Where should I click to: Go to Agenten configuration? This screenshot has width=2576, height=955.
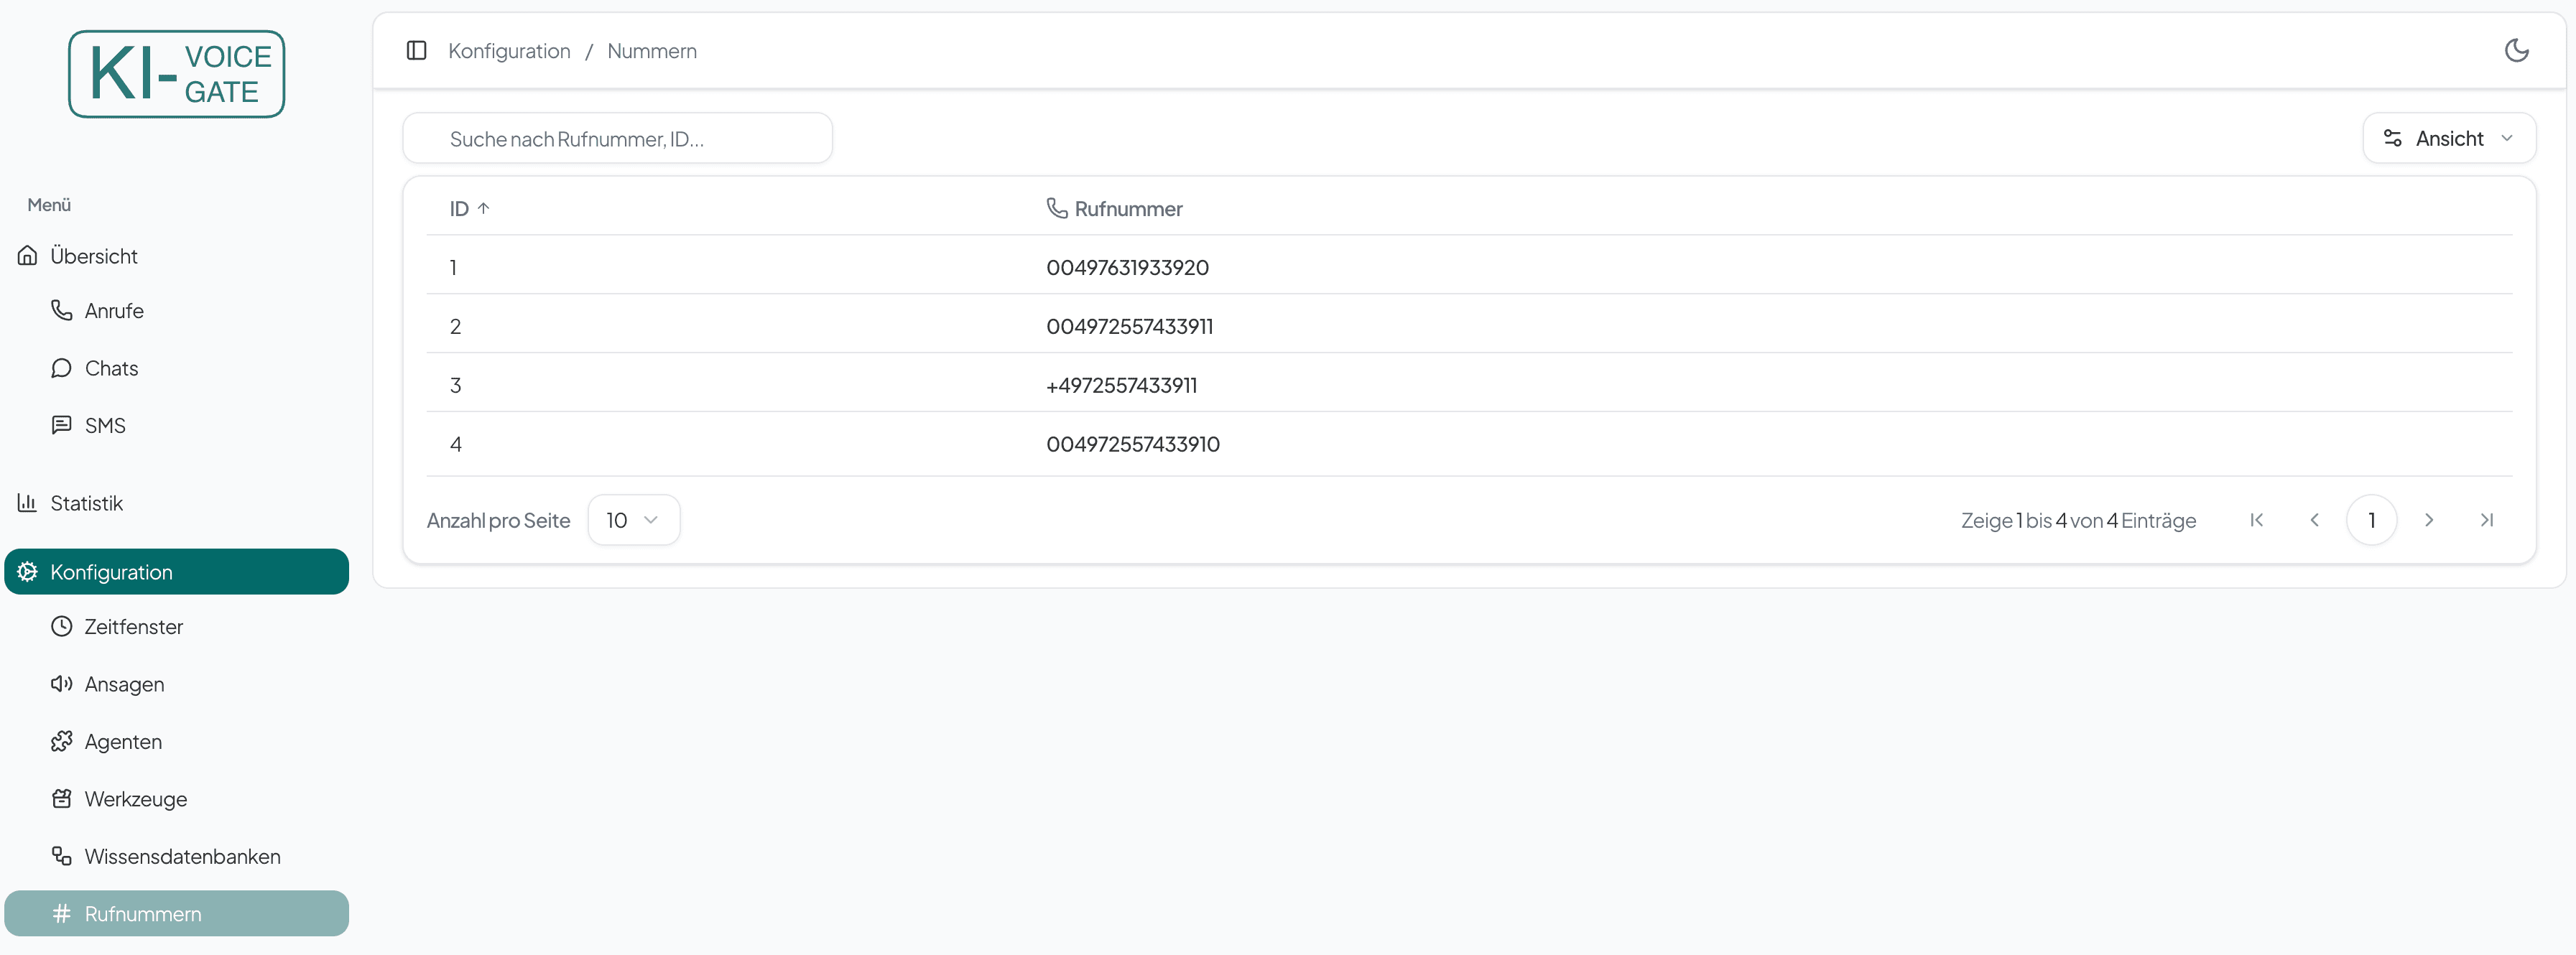point(123,742)
